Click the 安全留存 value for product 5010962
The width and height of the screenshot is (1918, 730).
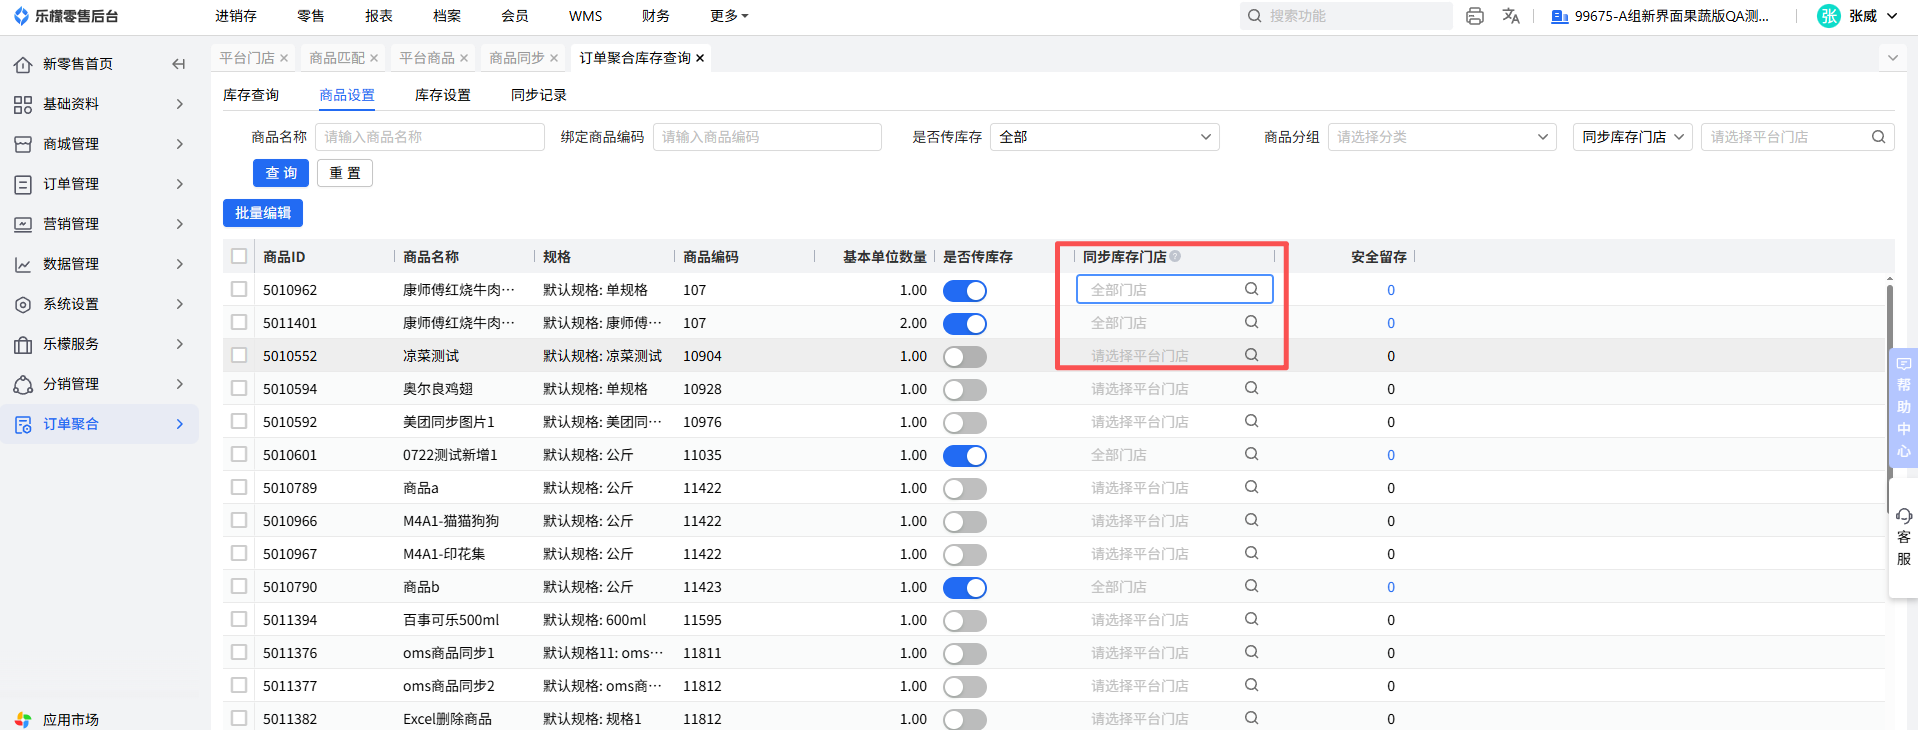coord(1391,290)
